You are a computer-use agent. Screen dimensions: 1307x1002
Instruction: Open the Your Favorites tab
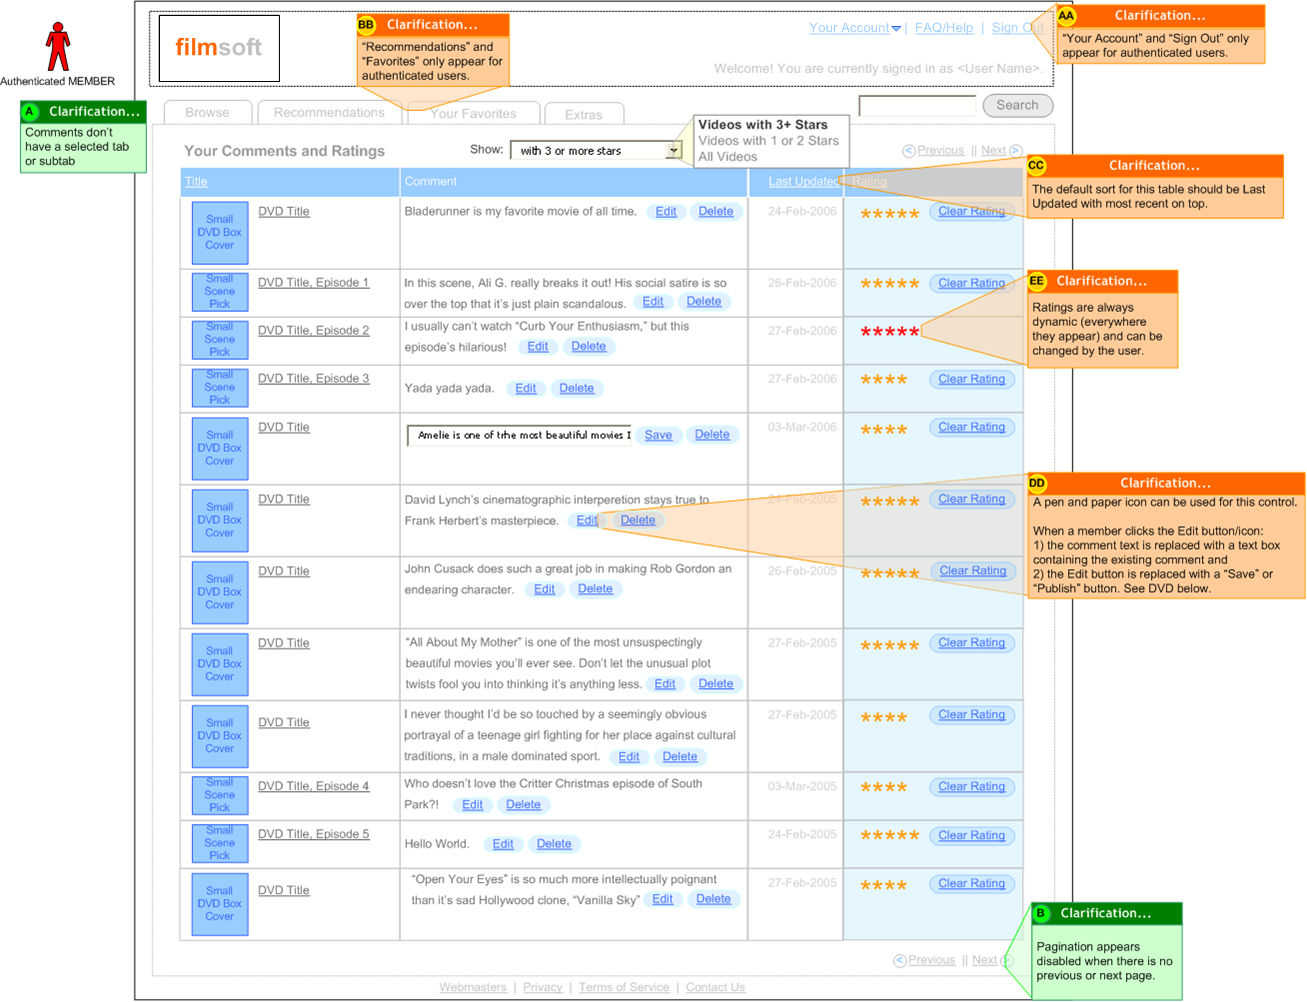click(473, 114)
